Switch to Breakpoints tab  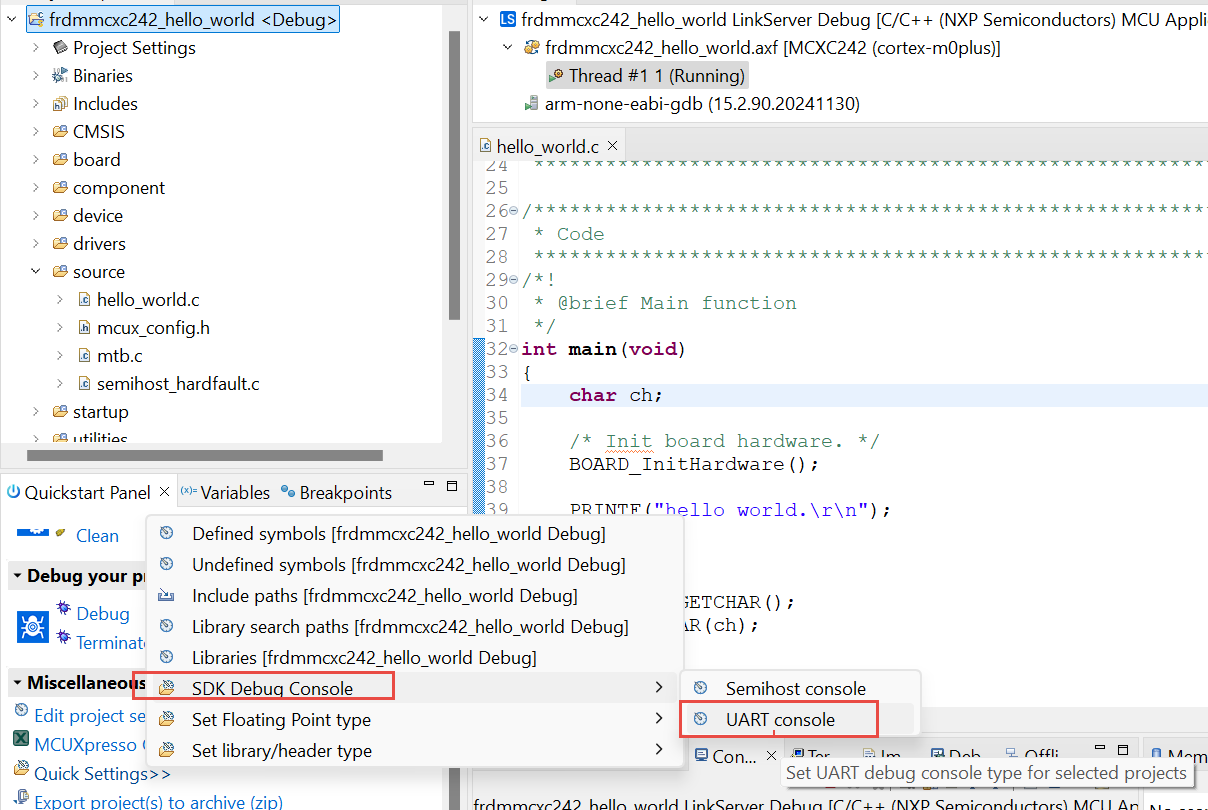pos(345,492)
